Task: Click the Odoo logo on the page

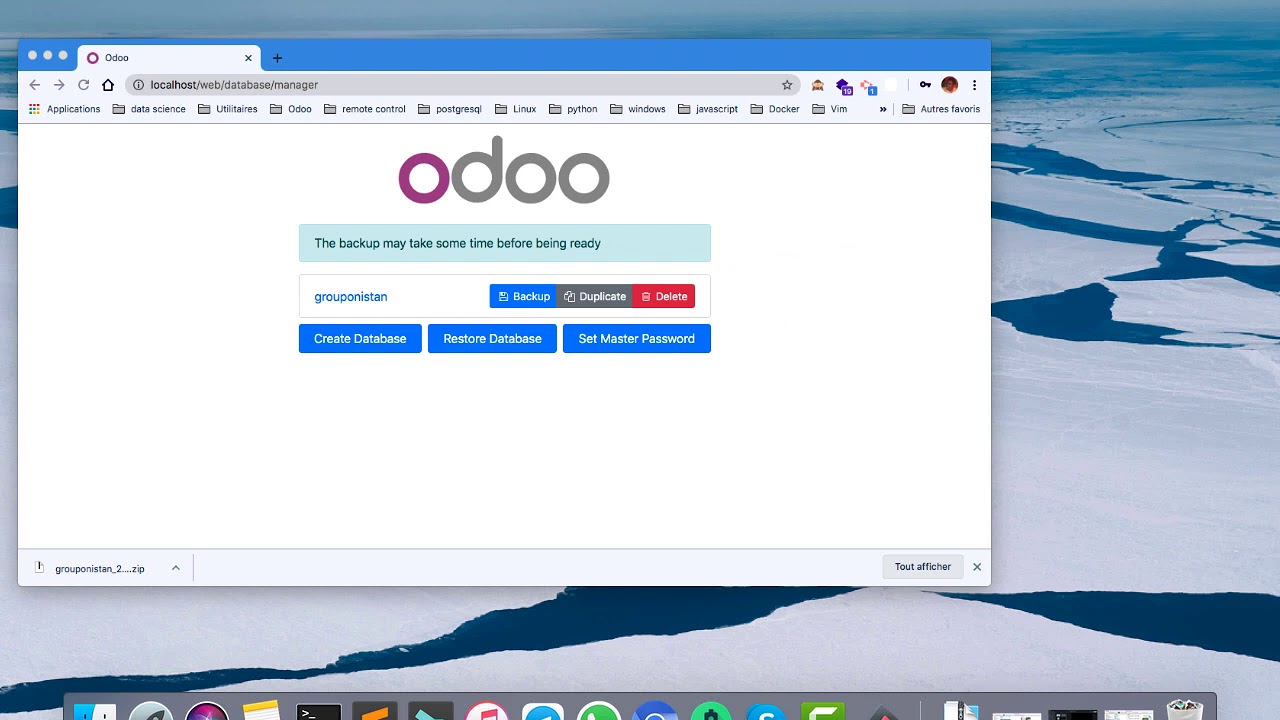Action: point(504,170)
